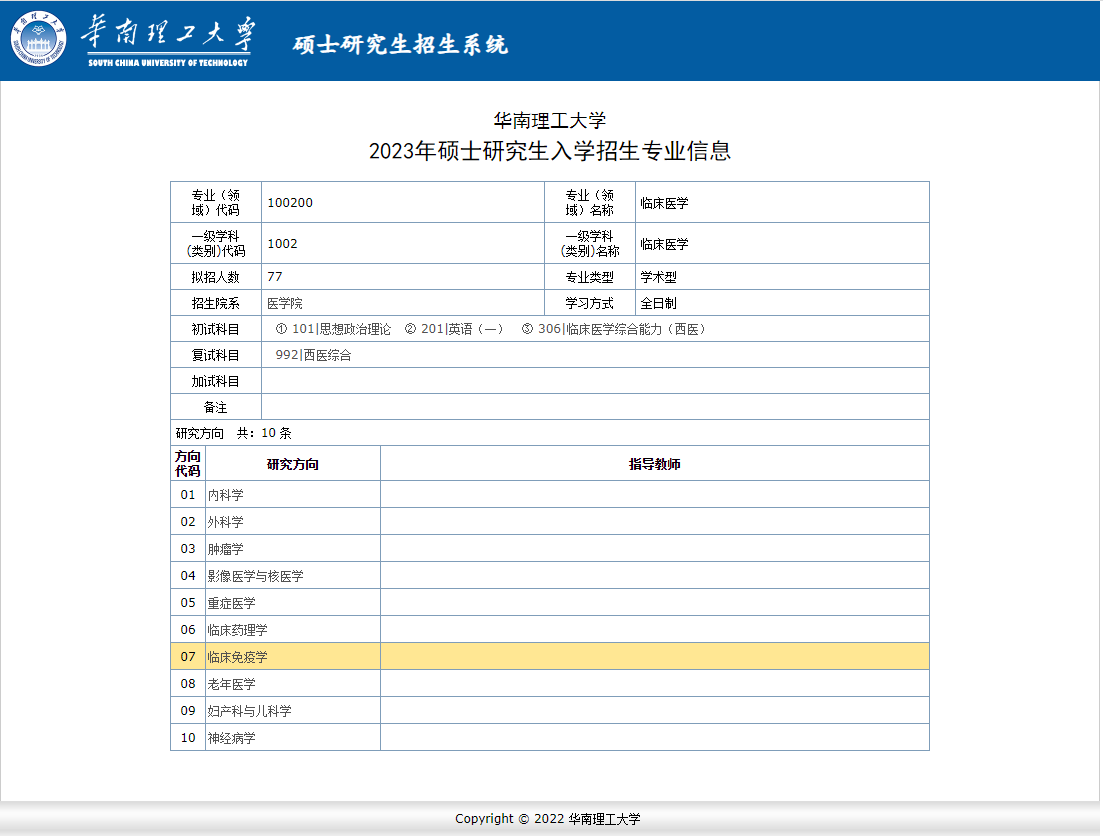The image size is (1103, 836).
Task: Select the 重症医学 research direction
Action: (231, 603)
